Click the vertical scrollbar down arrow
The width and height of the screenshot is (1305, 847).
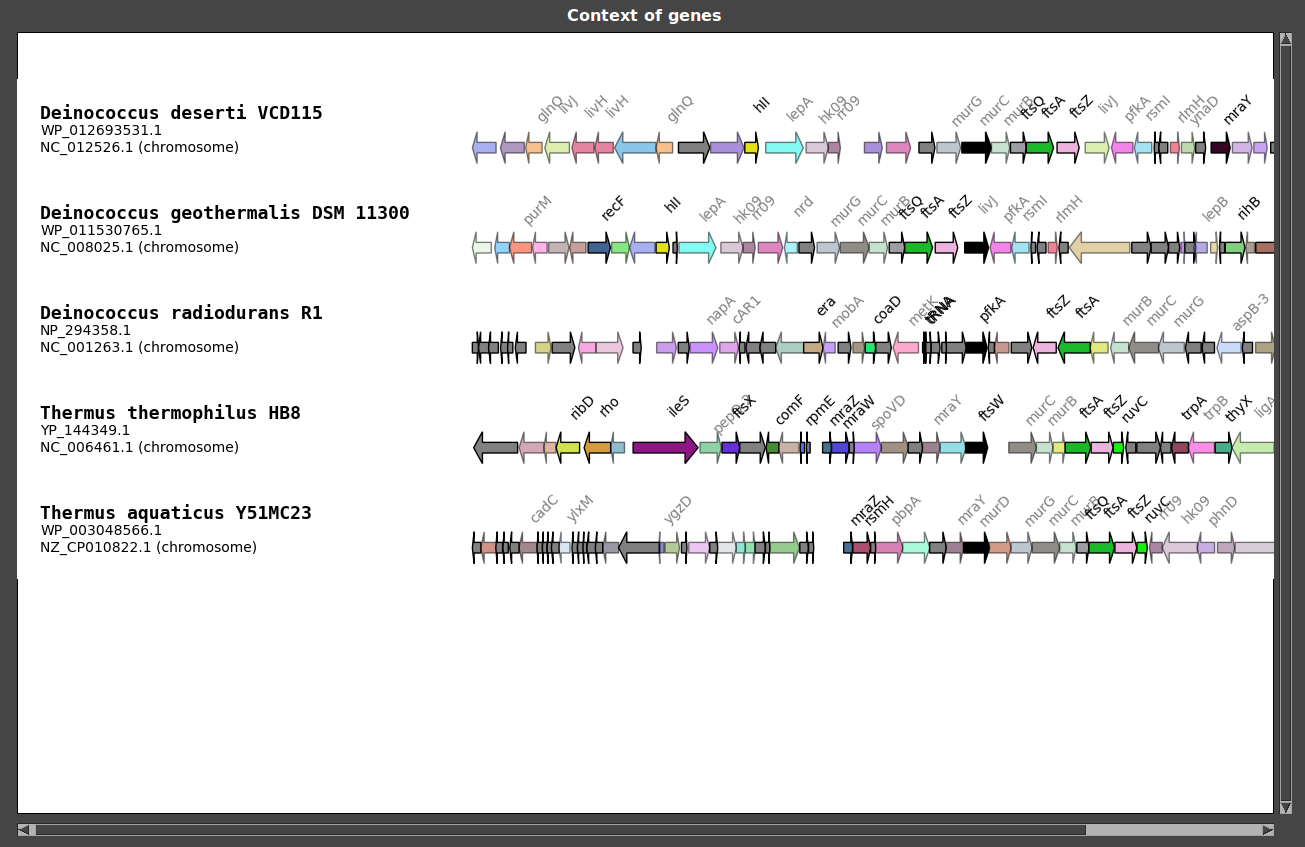tap(1286, 806)
